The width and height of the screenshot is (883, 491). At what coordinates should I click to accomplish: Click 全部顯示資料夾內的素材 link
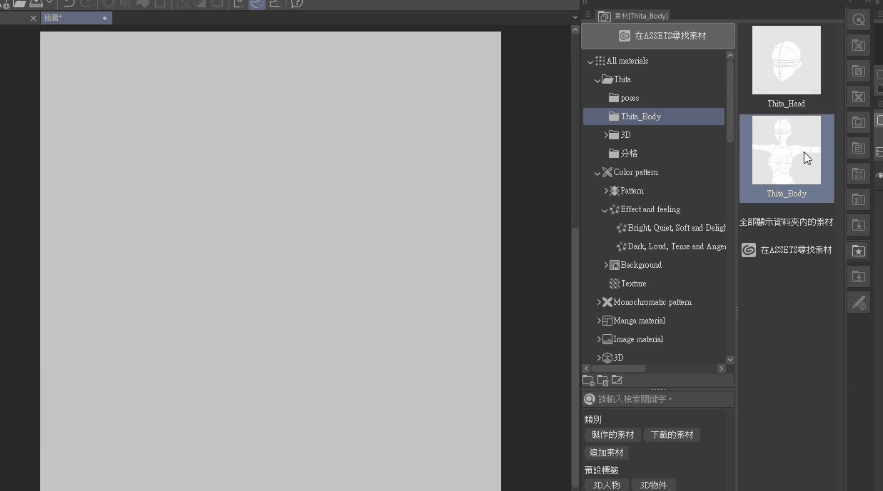(786, 222)
